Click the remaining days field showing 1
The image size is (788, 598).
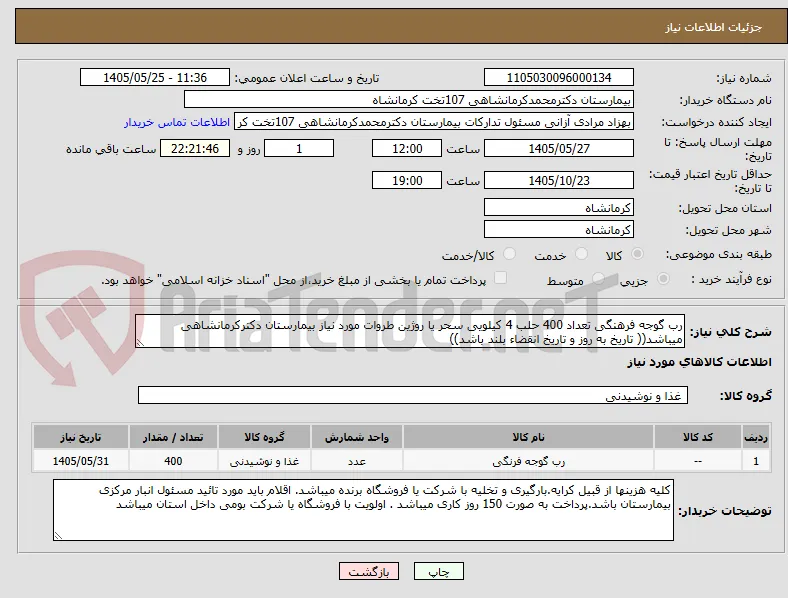tap(299, 149)
